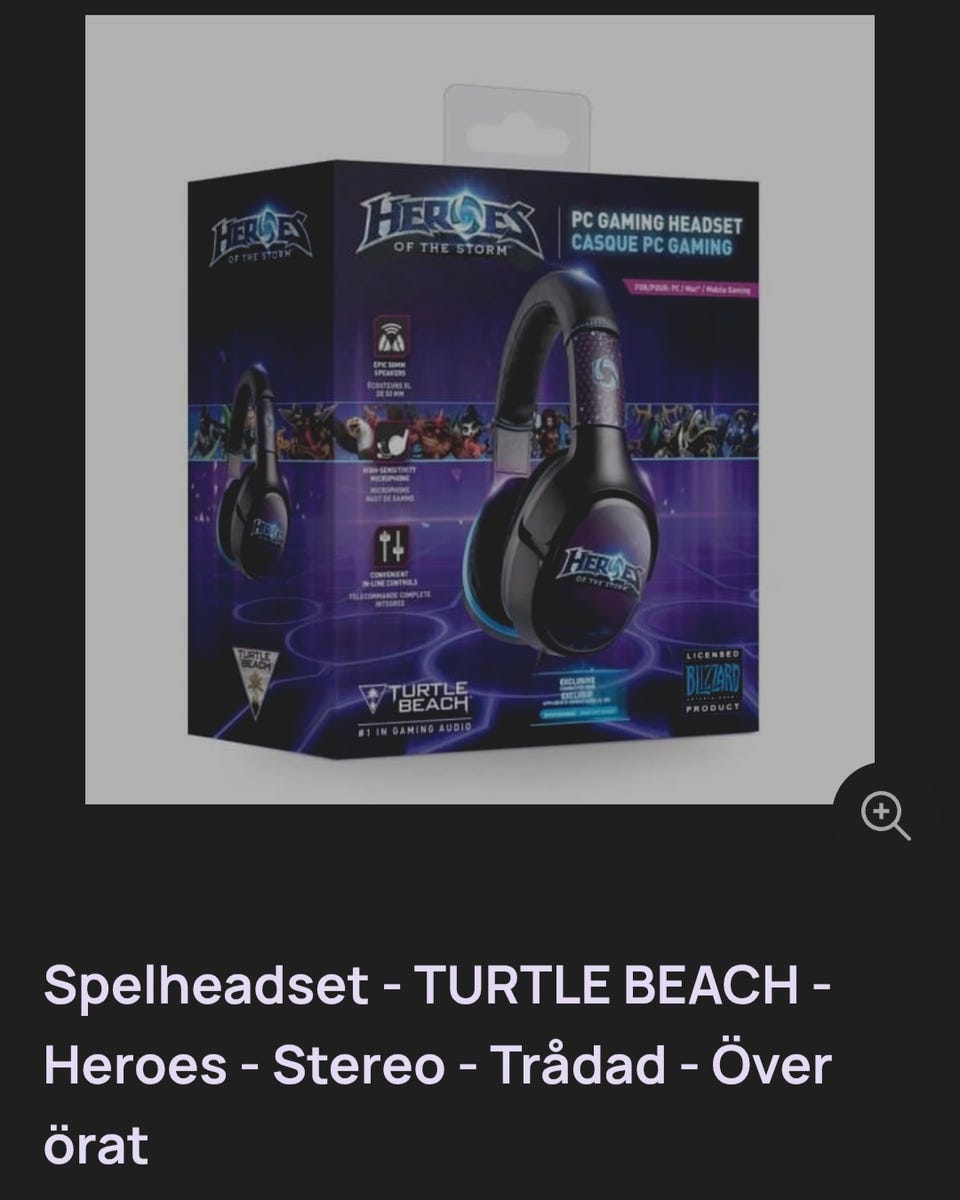Click the hanging tab on top of the box

pos(517,126)
